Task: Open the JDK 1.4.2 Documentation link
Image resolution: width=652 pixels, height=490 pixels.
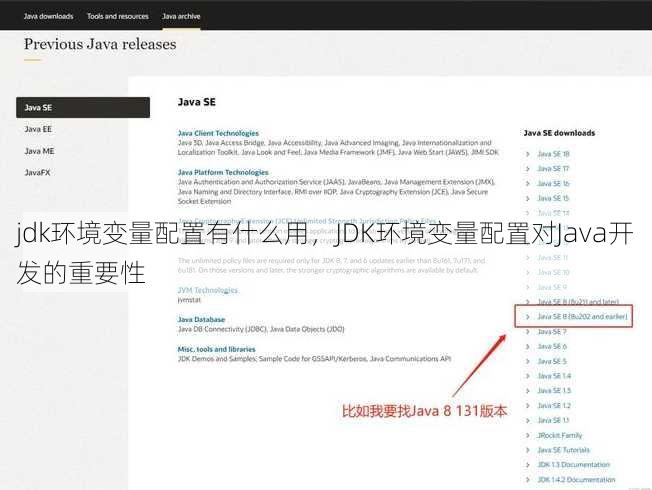Action: [576, 480]
